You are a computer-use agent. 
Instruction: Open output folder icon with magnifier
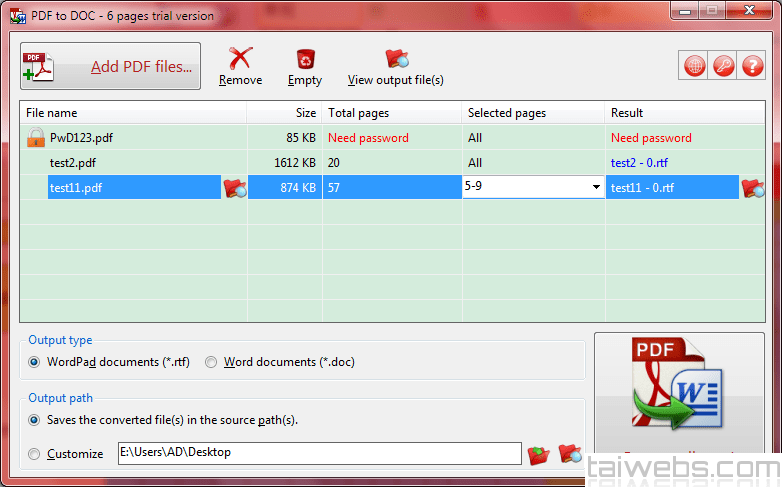tap(570, 454)
